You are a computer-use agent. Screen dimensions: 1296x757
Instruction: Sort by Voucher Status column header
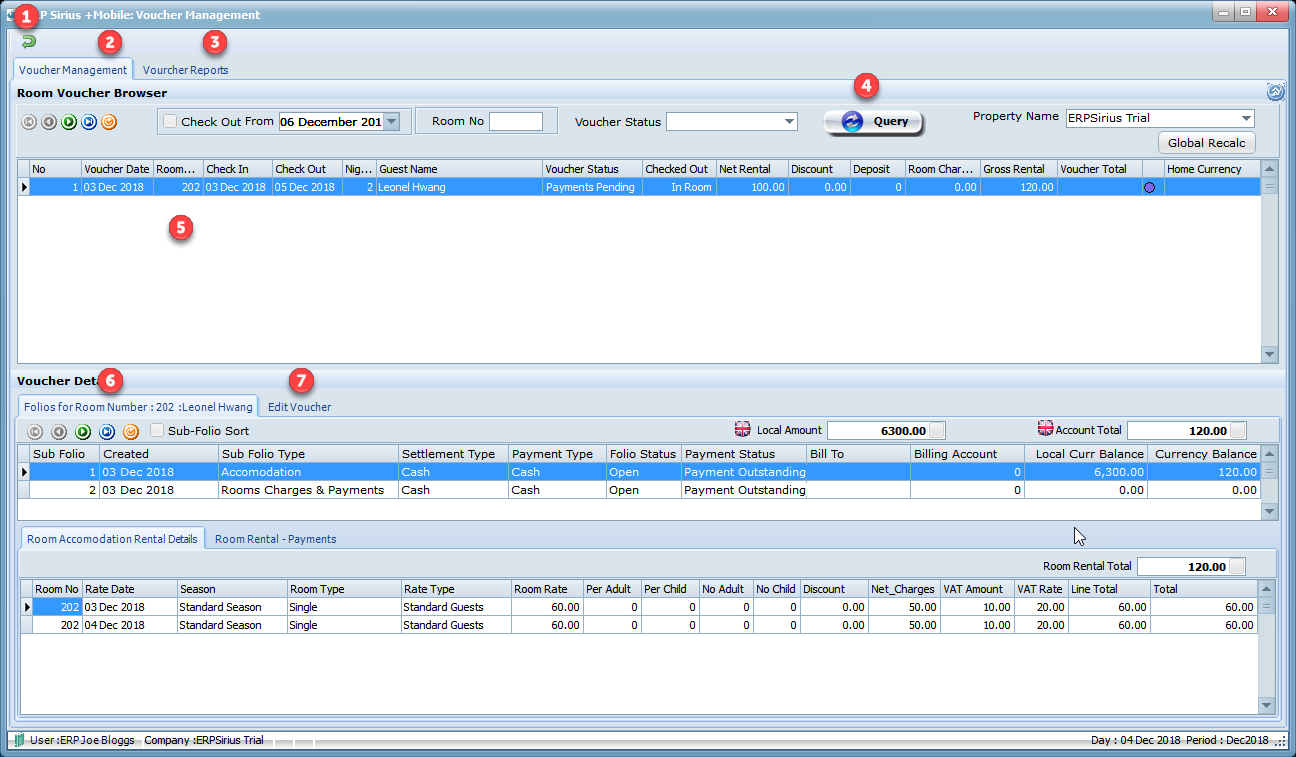click(593, 169)
